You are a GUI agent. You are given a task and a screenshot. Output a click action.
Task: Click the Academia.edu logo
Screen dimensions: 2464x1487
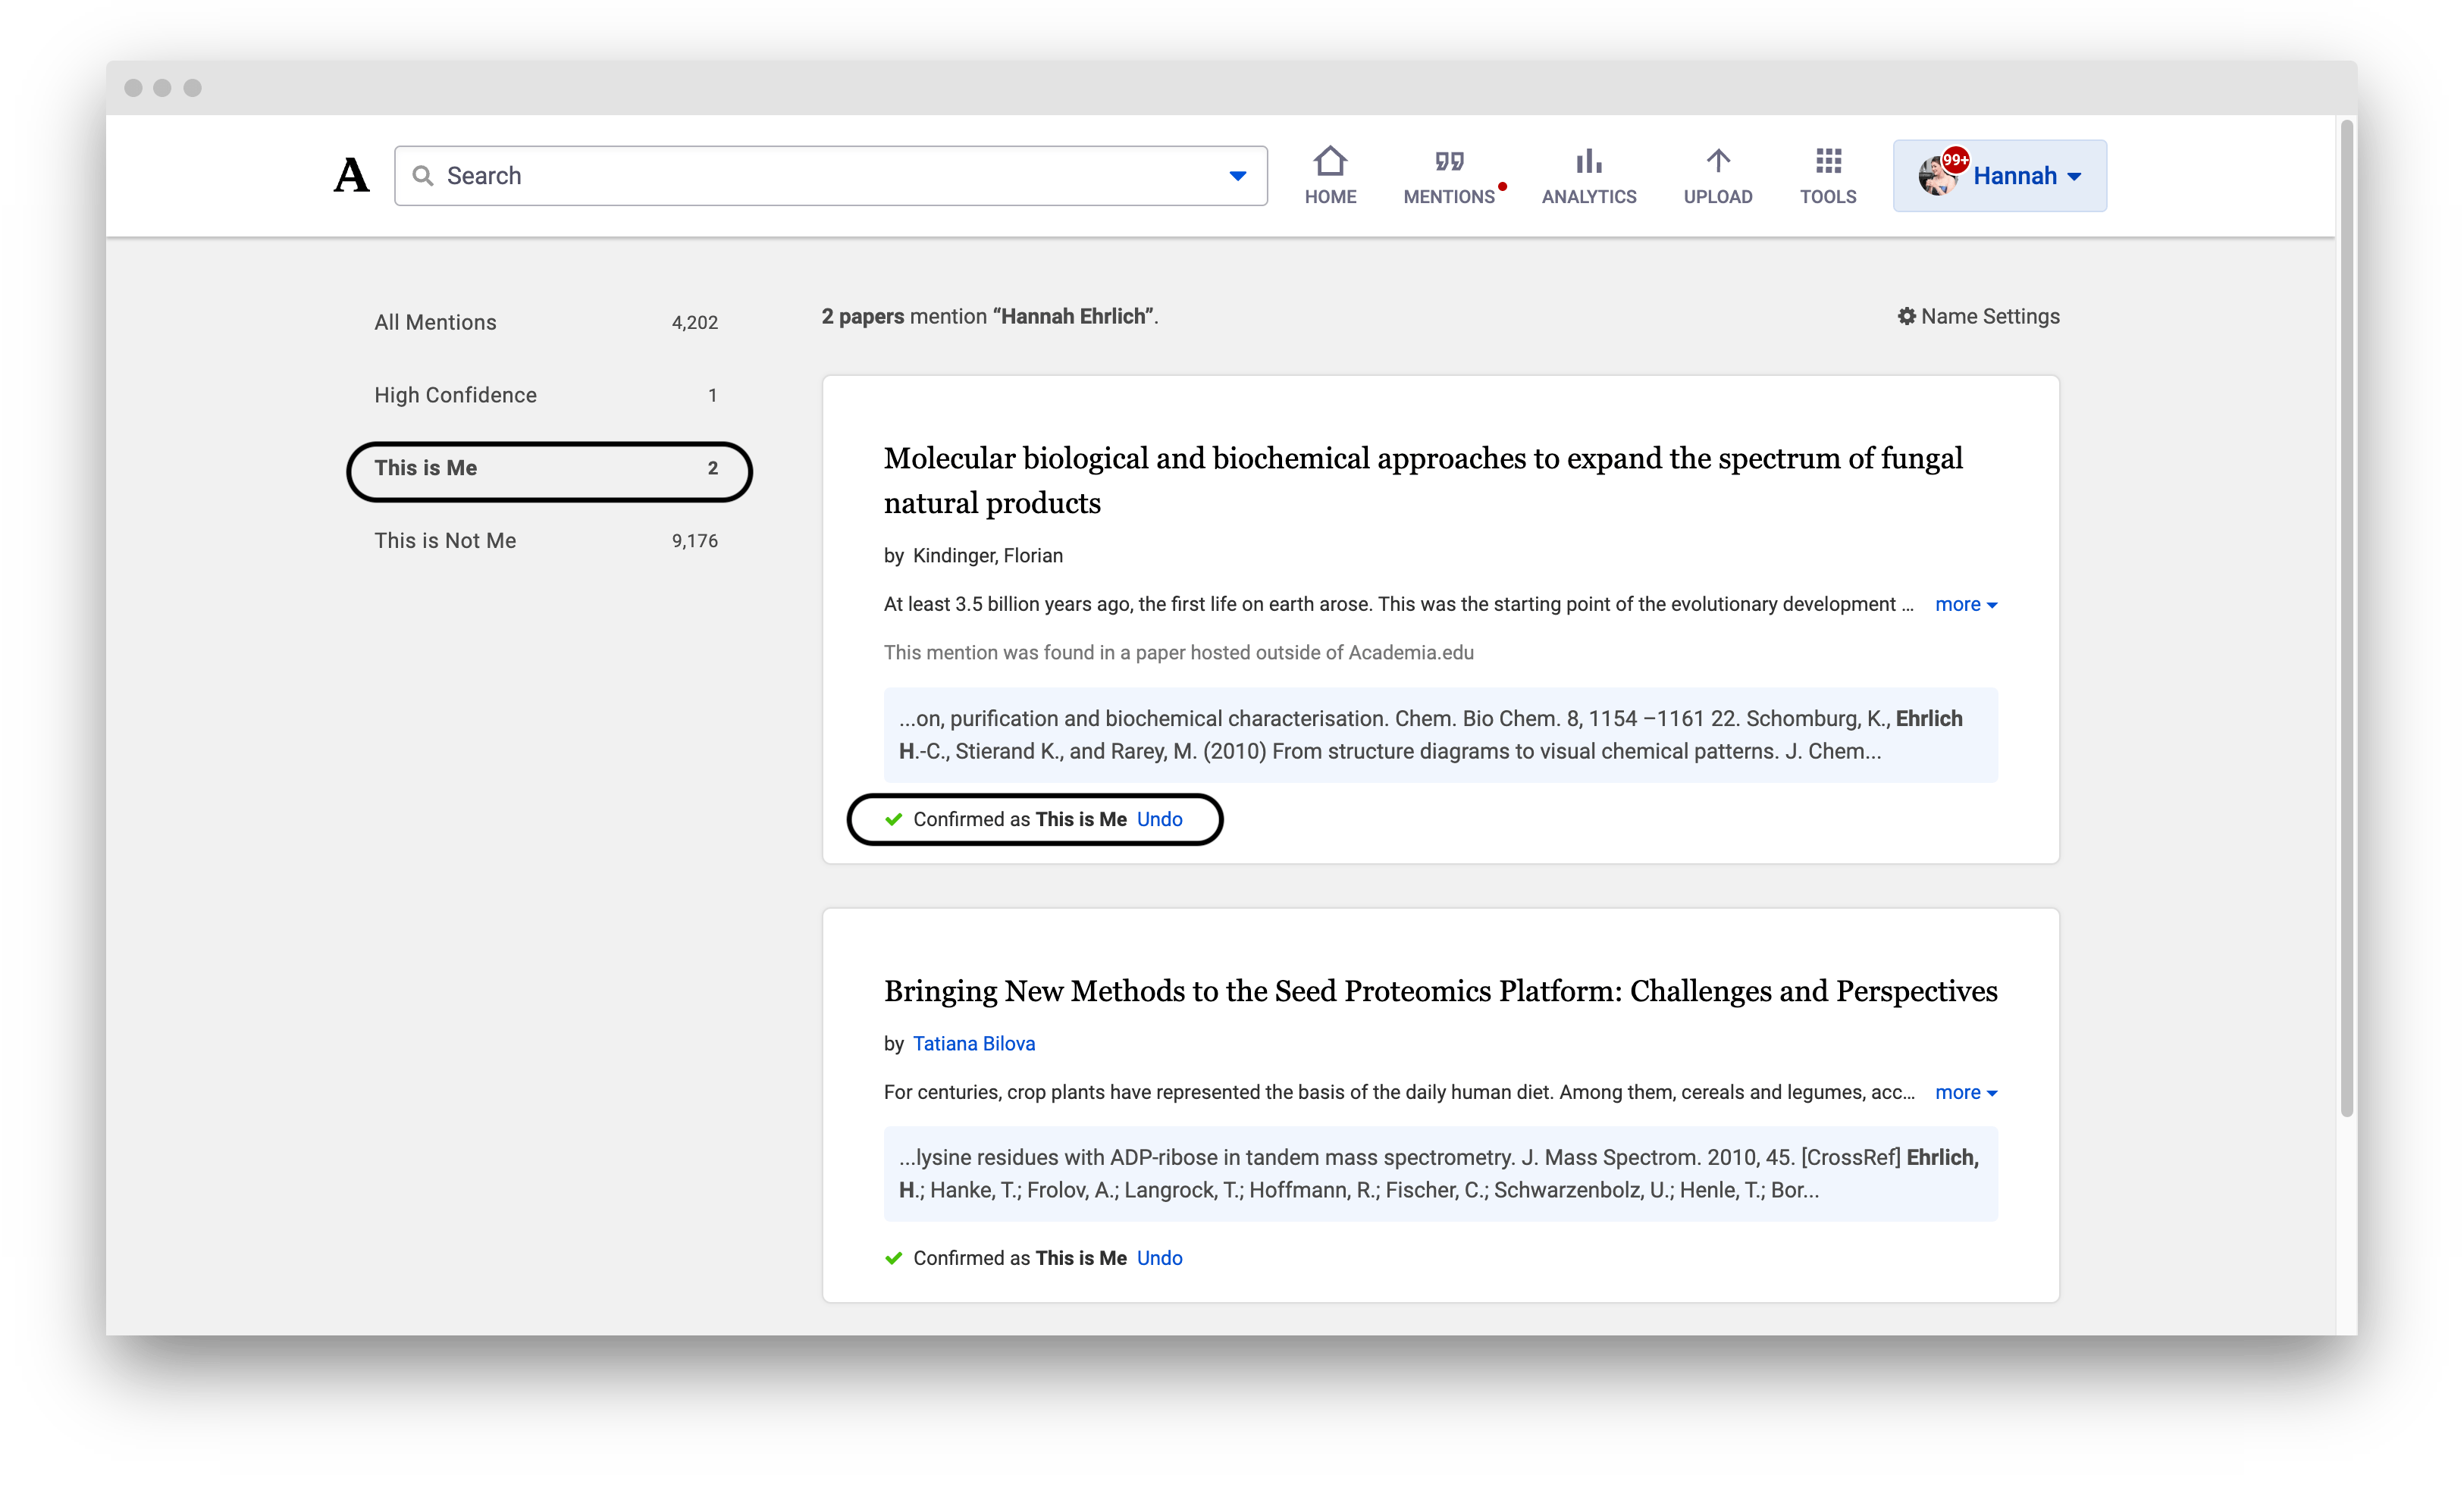[351, 175]
